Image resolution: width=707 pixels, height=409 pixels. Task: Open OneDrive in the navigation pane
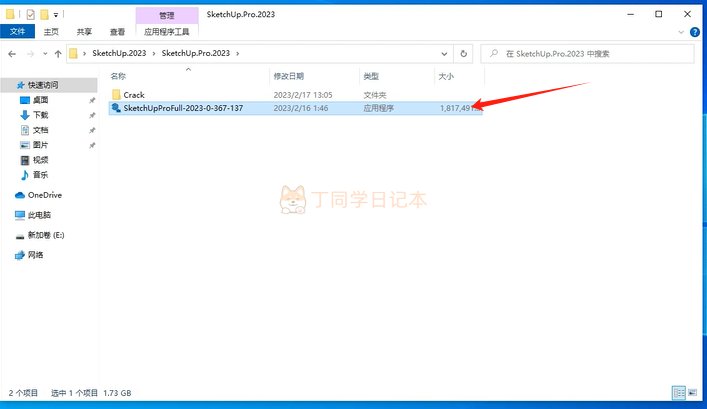(45, 195)
